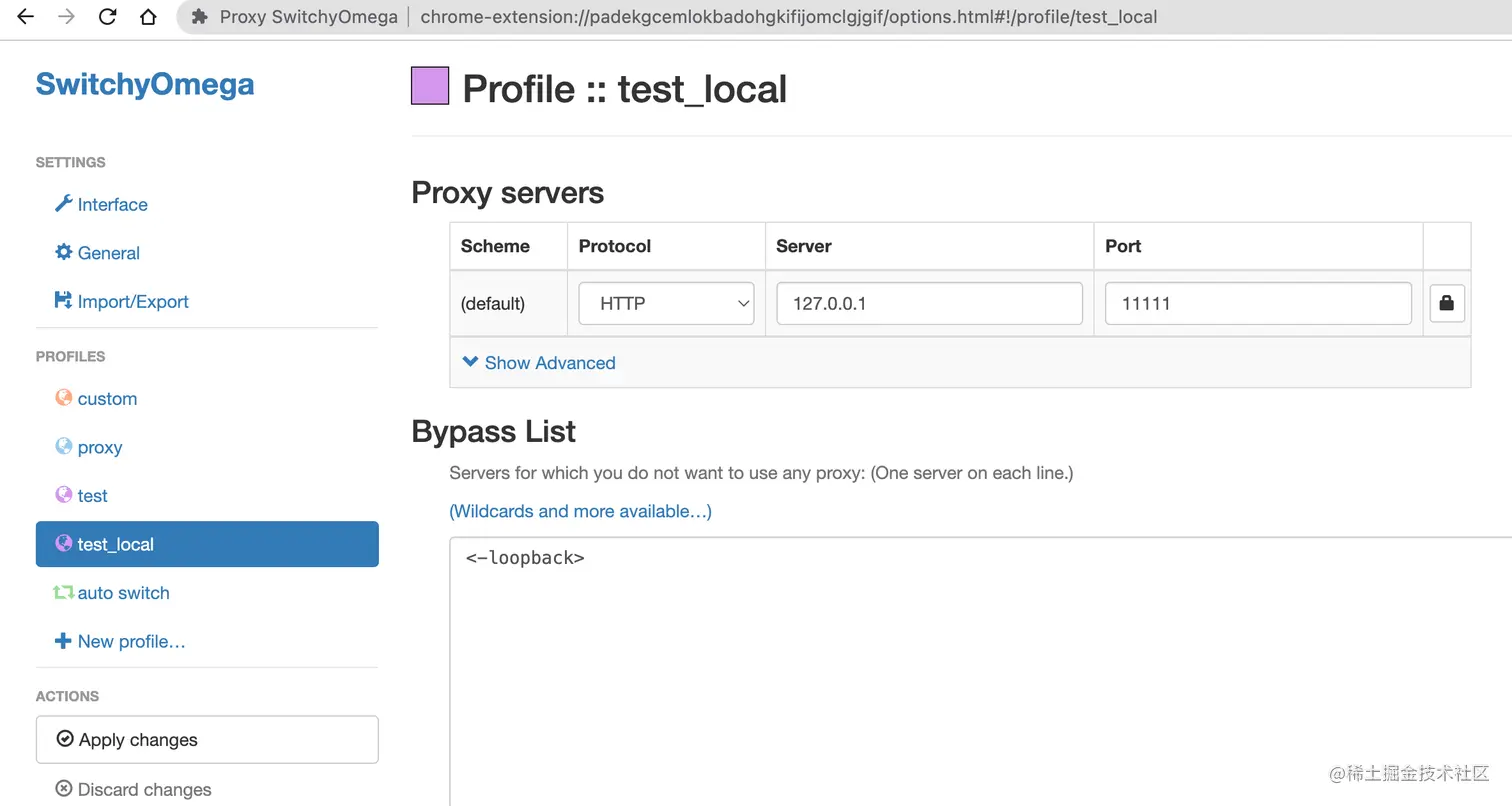Select the proxy profile
This screenshot has width=1512, height=806.
coord(99,447)
